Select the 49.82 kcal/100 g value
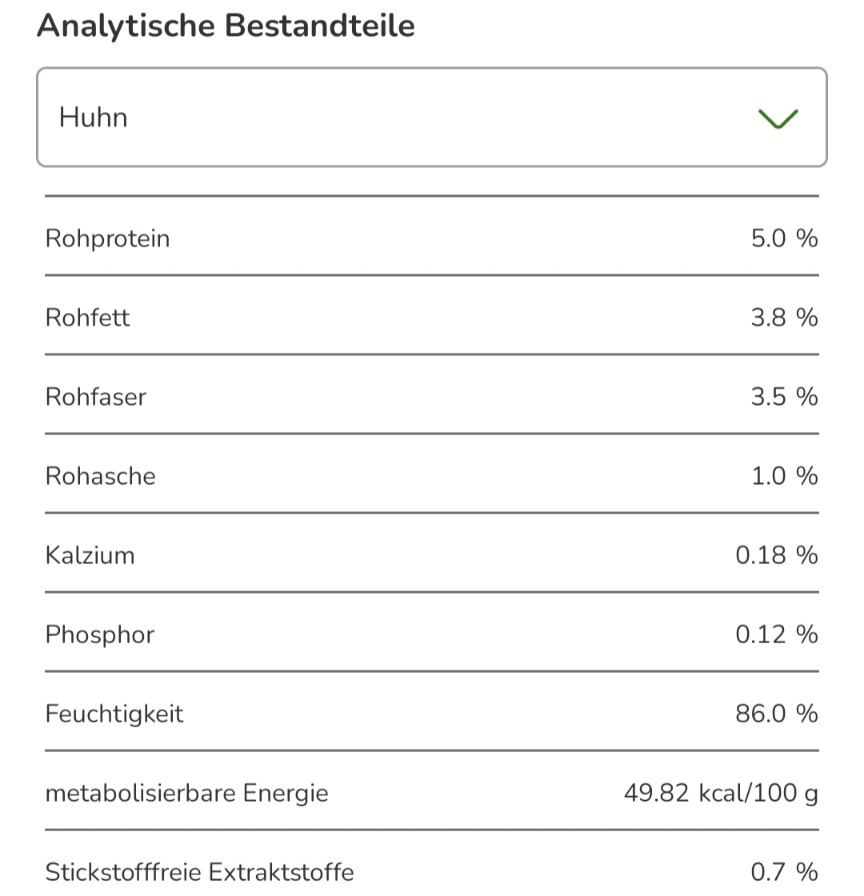This screenshot has width=864, height=896. pyautogui.click(x=721, y=794)
